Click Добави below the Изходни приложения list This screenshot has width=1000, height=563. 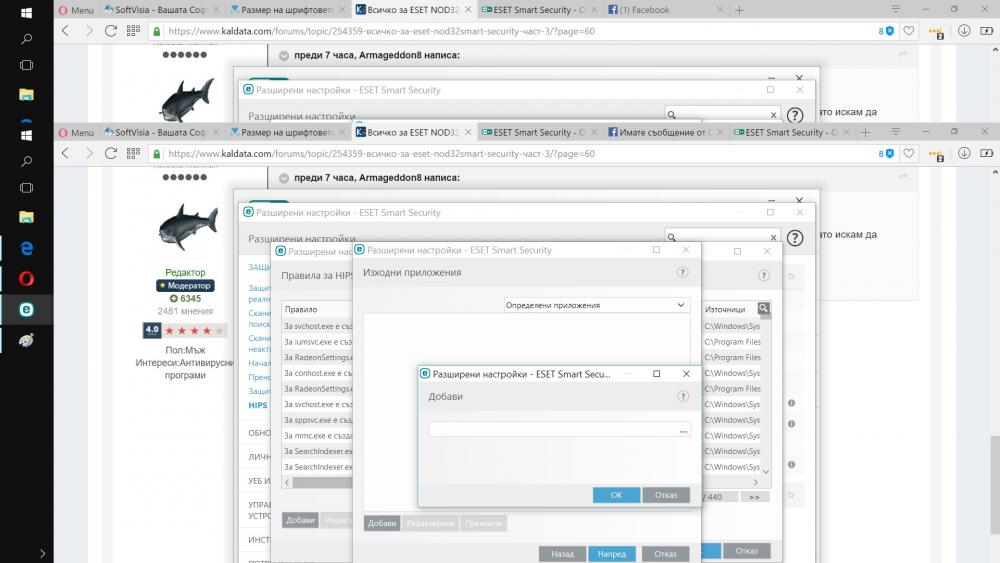[382, 523]
